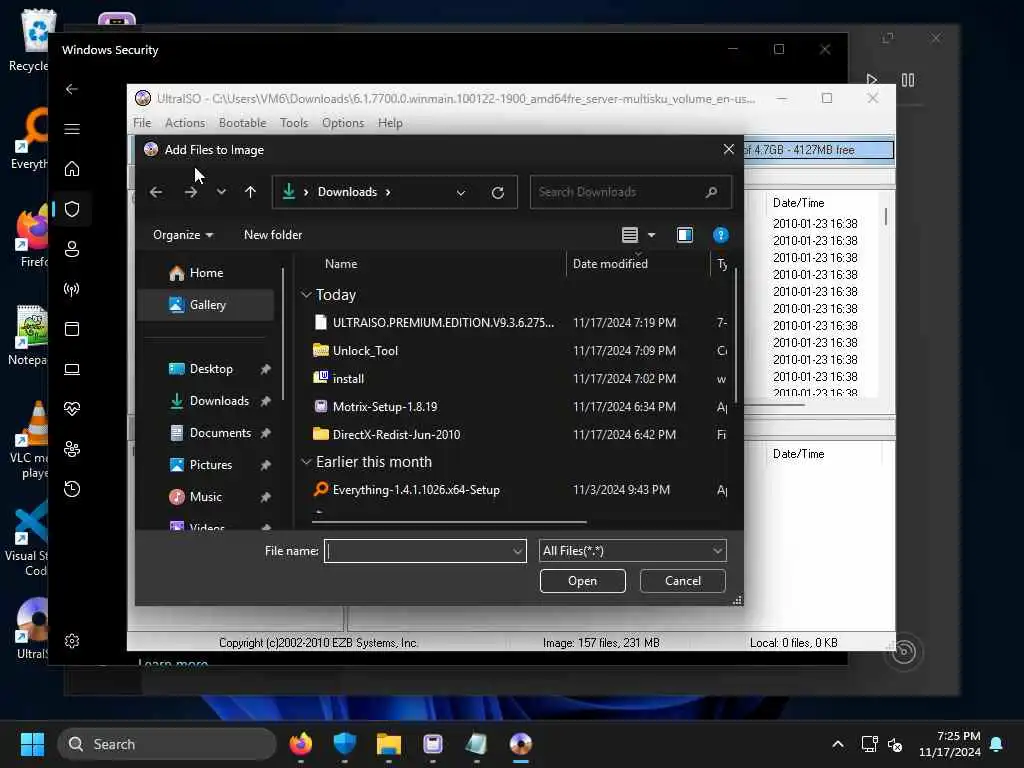Select the Unlock_Tool folder

pyautogui.click(x=365, y=351)
